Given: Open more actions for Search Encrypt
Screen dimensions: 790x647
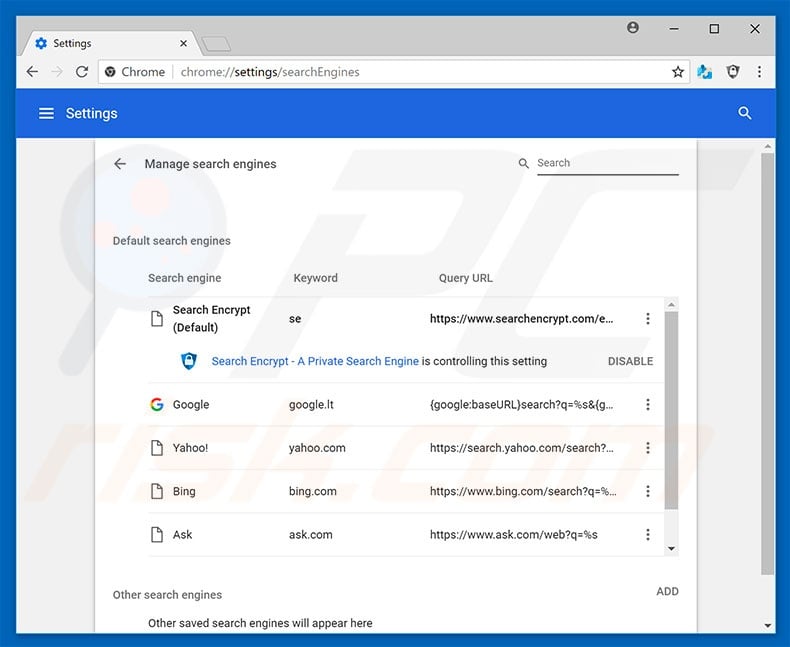Looking at the screenshot, I should (x=648, y=318).
